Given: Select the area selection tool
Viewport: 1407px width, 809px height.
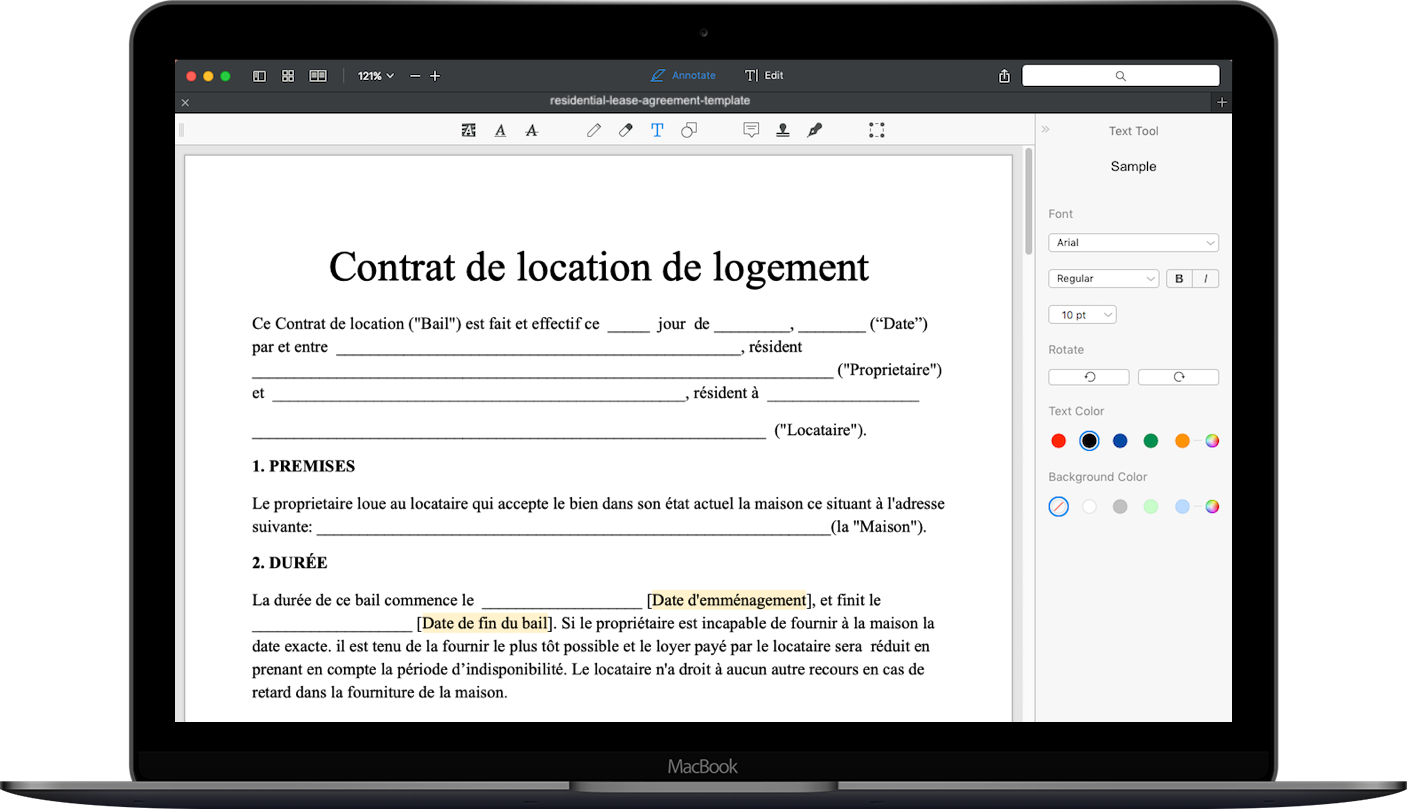Looking at the screenshot, I should [x=877, y=130].
